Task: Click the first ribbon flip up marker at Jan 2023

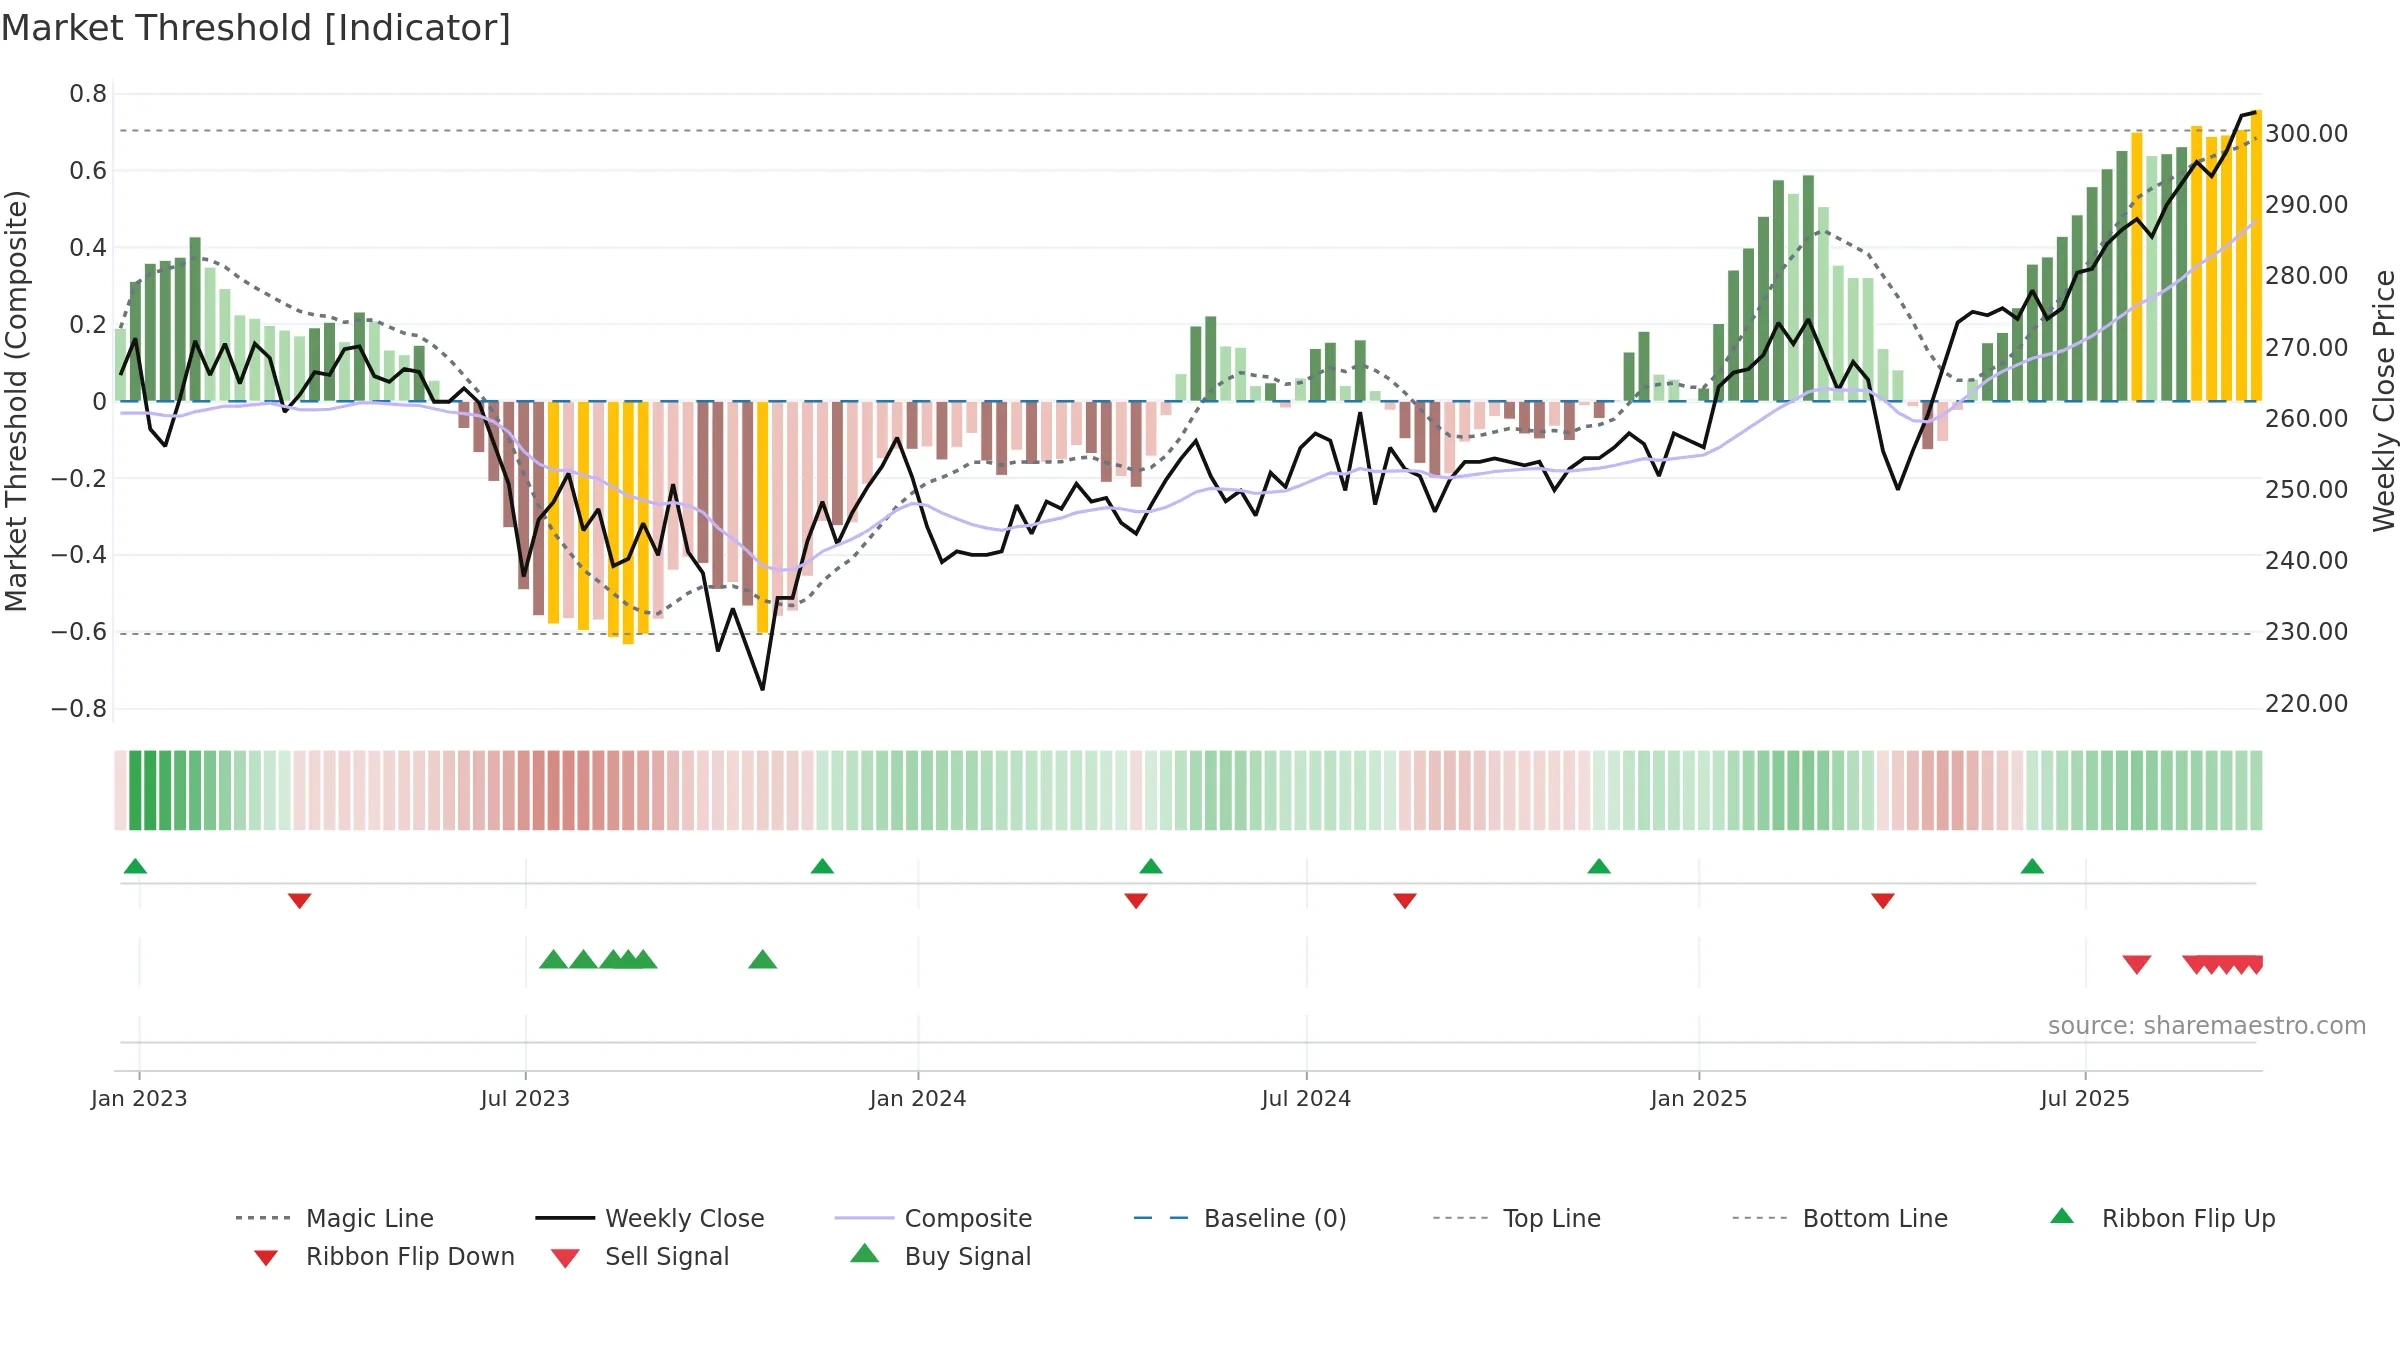Action: pos(135,866)
